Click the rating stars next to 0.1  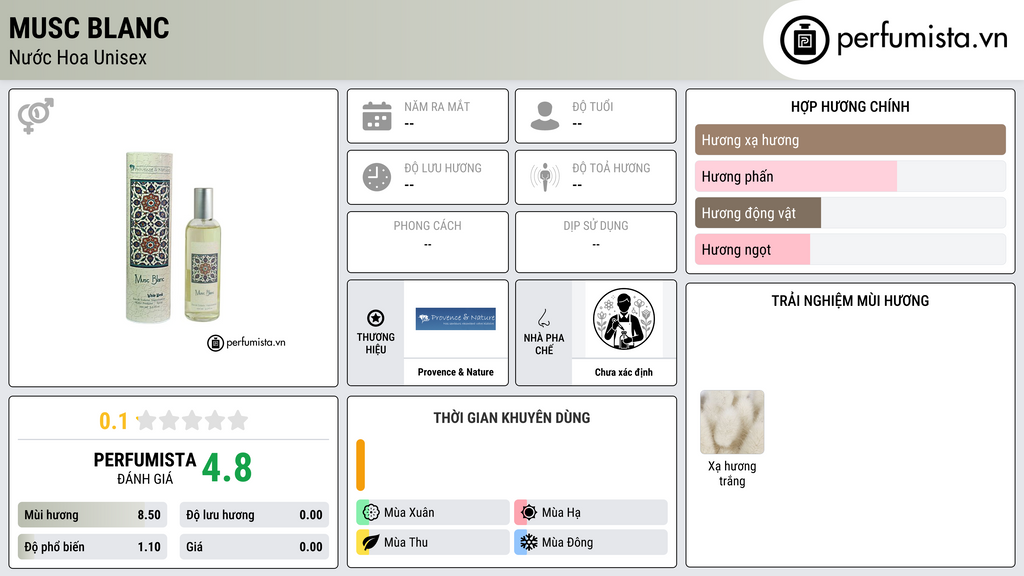pyautogui.click(x=193, y=420)
